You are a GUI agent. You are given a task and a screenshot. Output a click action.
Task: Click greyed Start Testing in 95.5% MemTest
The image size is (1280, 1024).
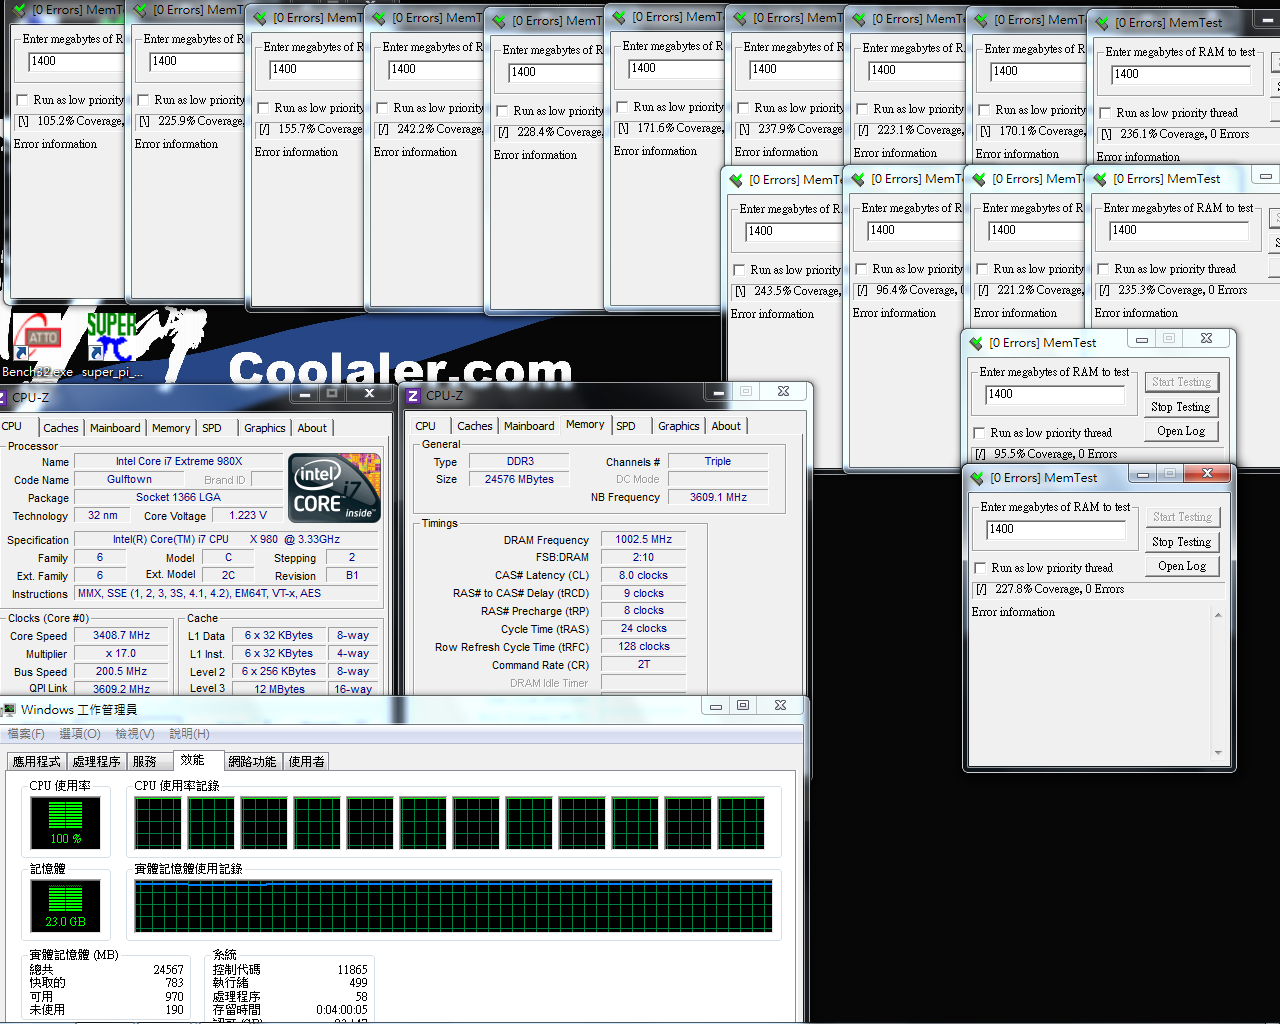[x=1181, y=382]
